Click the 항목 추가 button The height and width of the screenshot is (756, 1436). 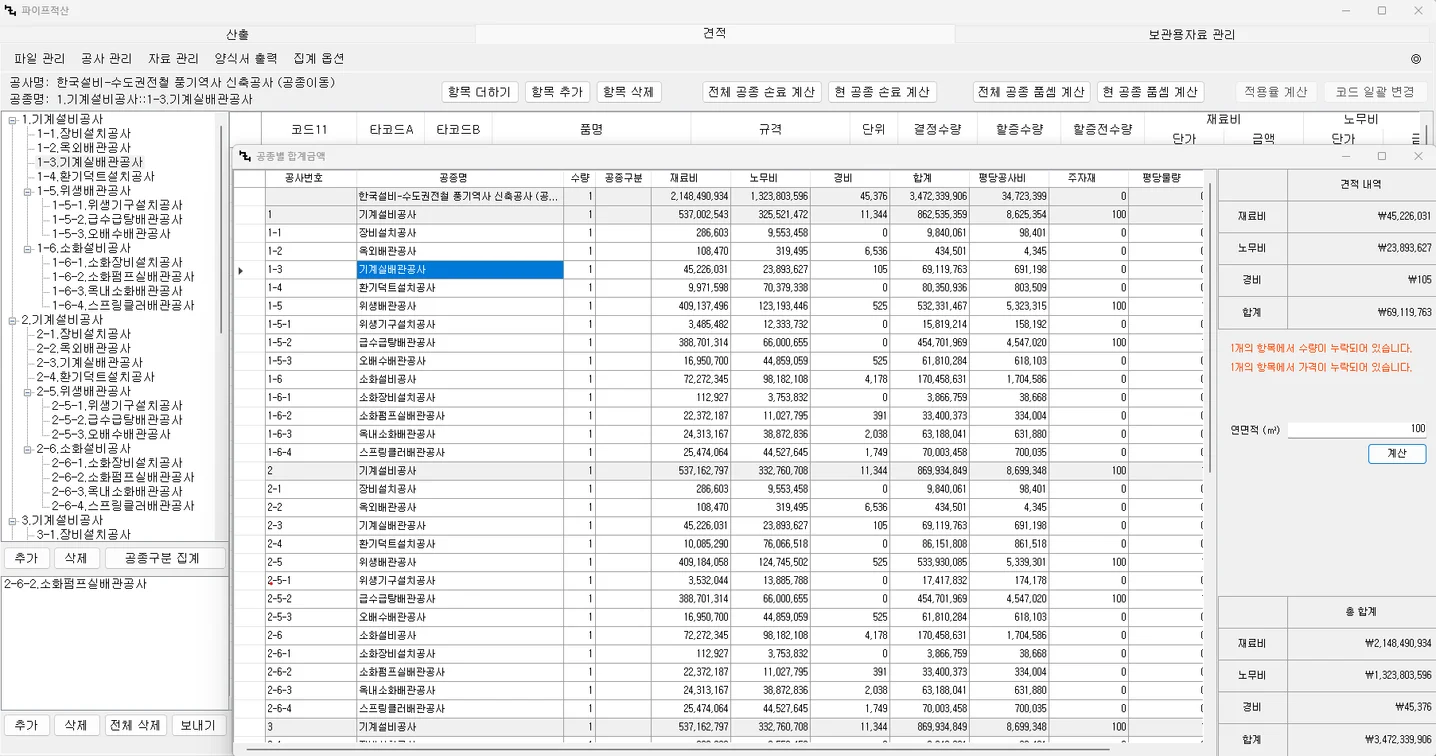pos(557,92)
